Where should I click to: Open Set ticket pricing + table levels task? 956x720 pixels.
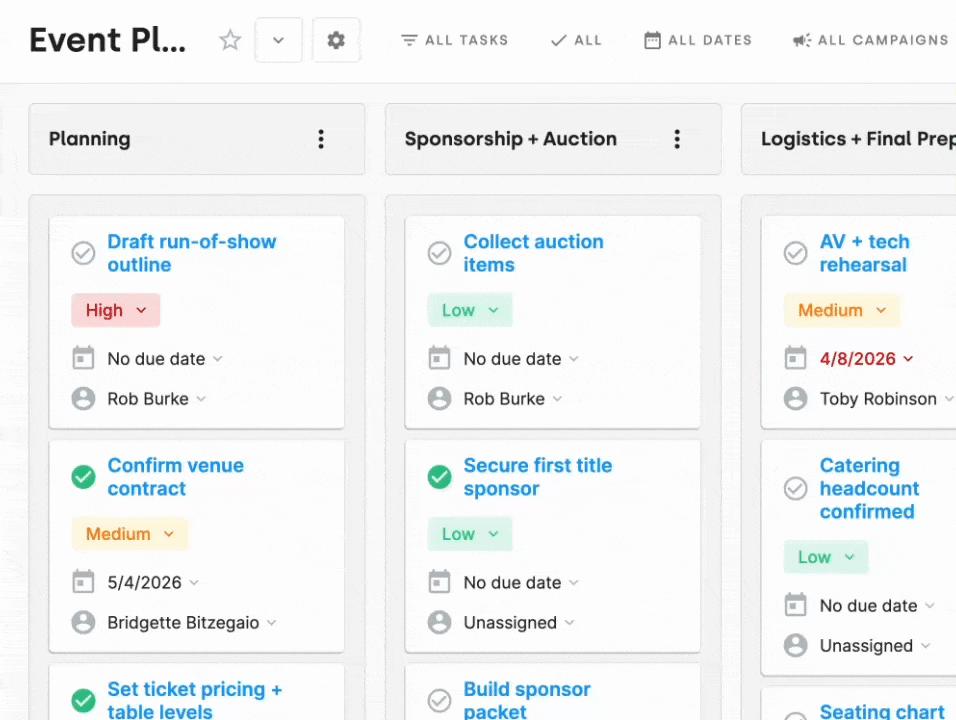pos(194,700)
